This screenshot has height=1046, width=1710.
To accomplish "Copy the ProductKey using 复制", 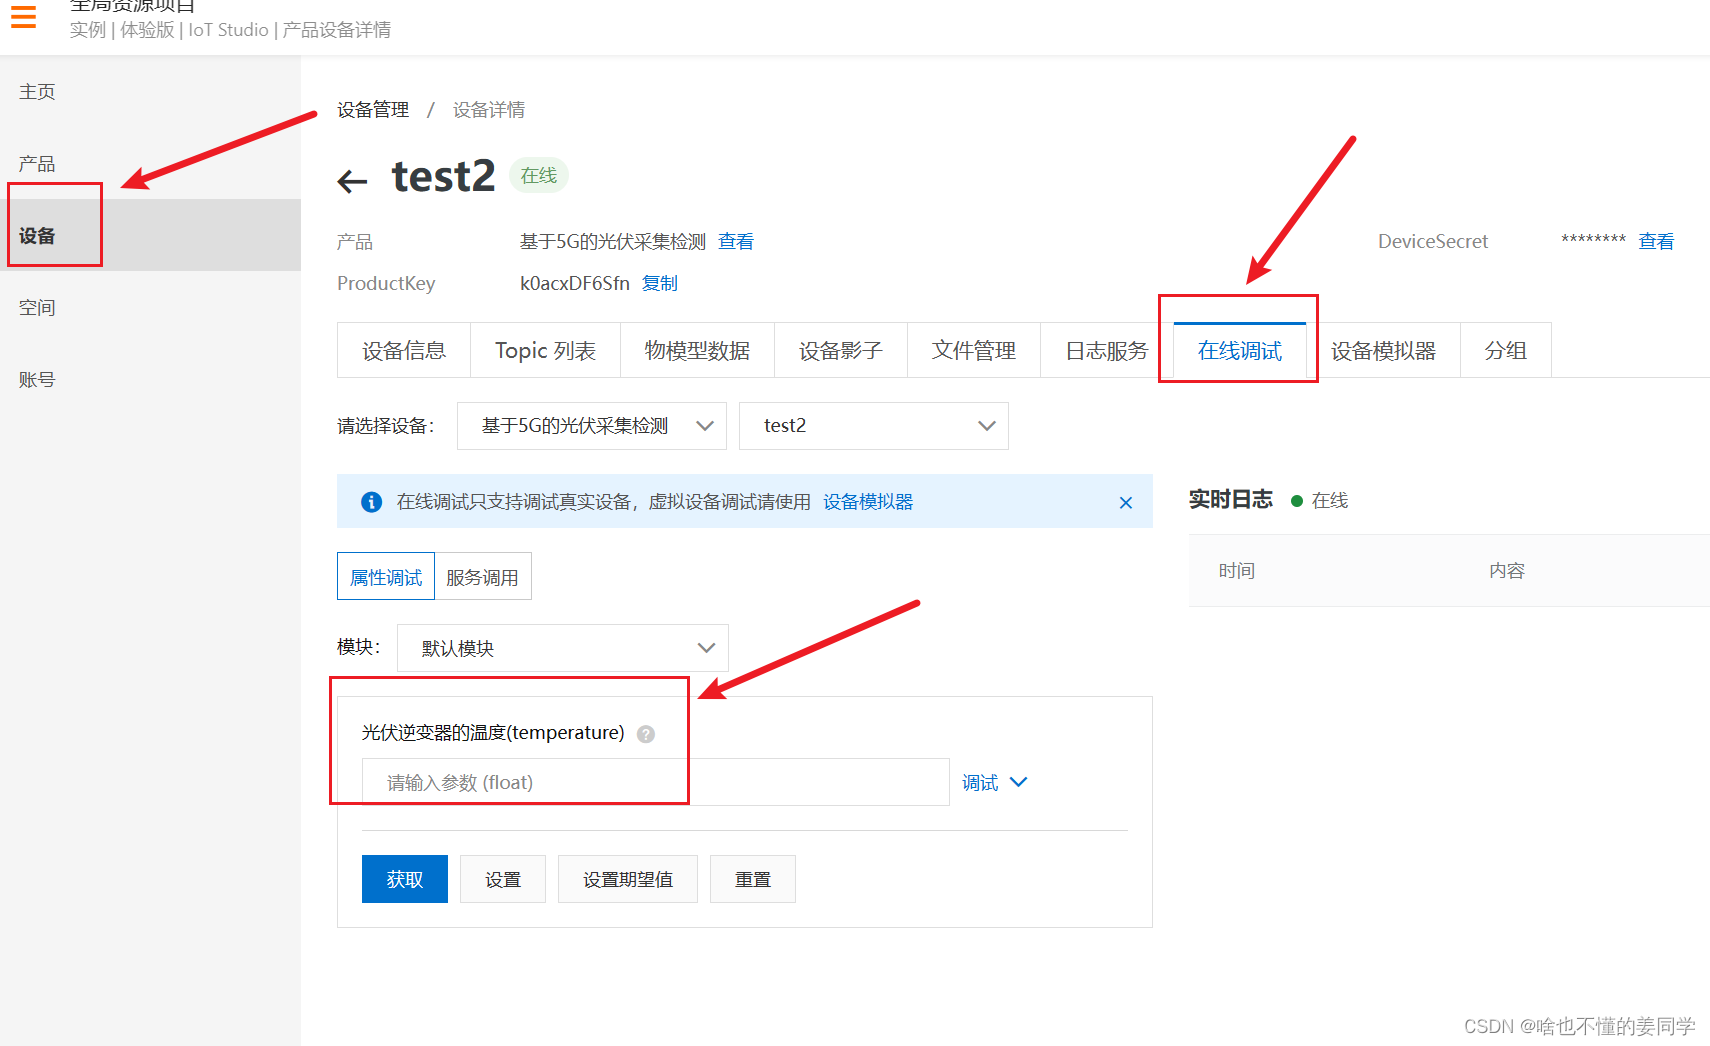I will click(x=659, y=283).
